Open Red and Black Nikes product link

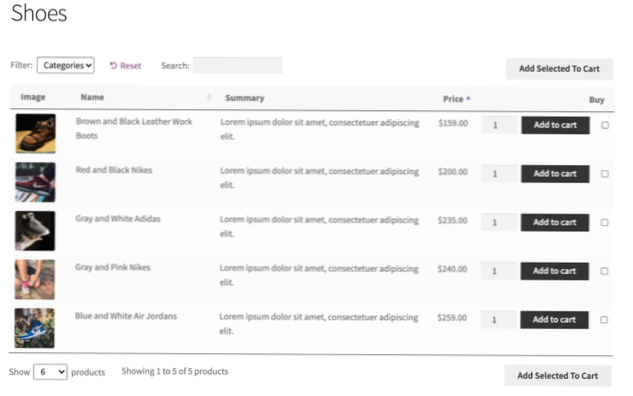click(114, 170)
